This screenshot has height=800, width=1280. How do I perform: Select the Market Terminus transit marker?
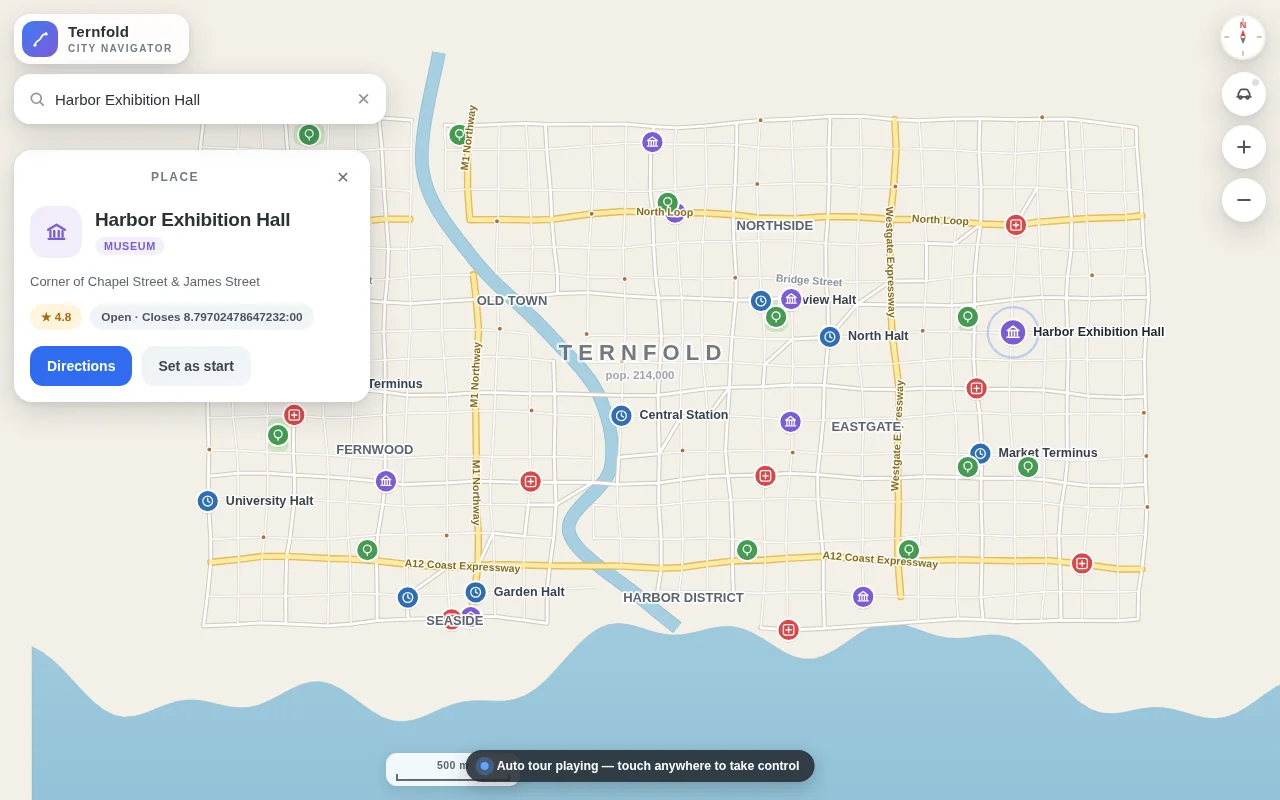pyautogui.click(x=980, y=453)
